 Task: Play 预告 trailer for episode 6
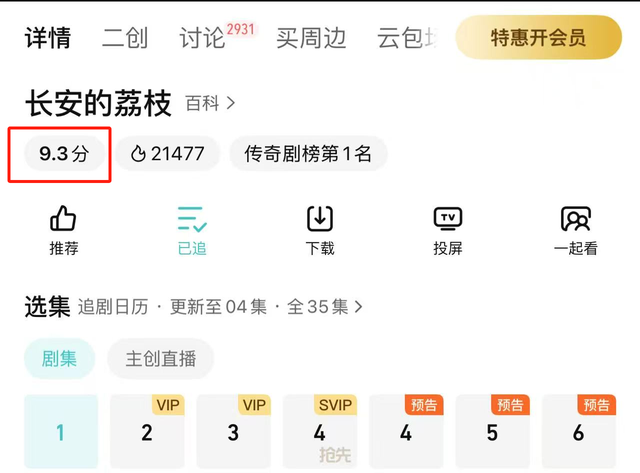click(579, 431)
